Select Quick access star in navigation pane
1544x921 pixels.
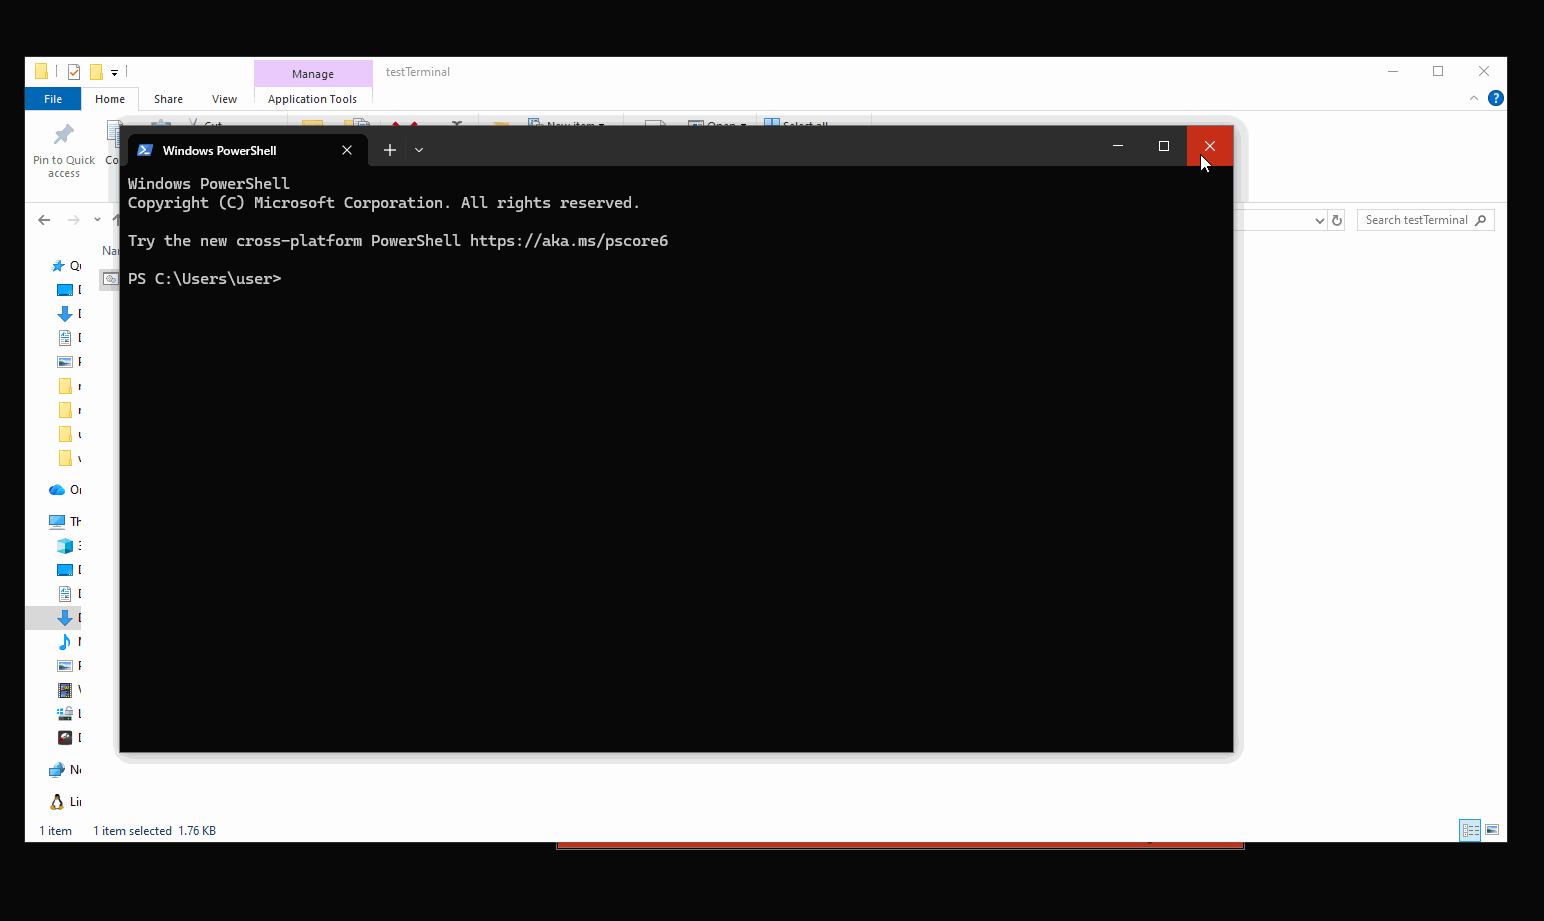(x=58, y=266)
